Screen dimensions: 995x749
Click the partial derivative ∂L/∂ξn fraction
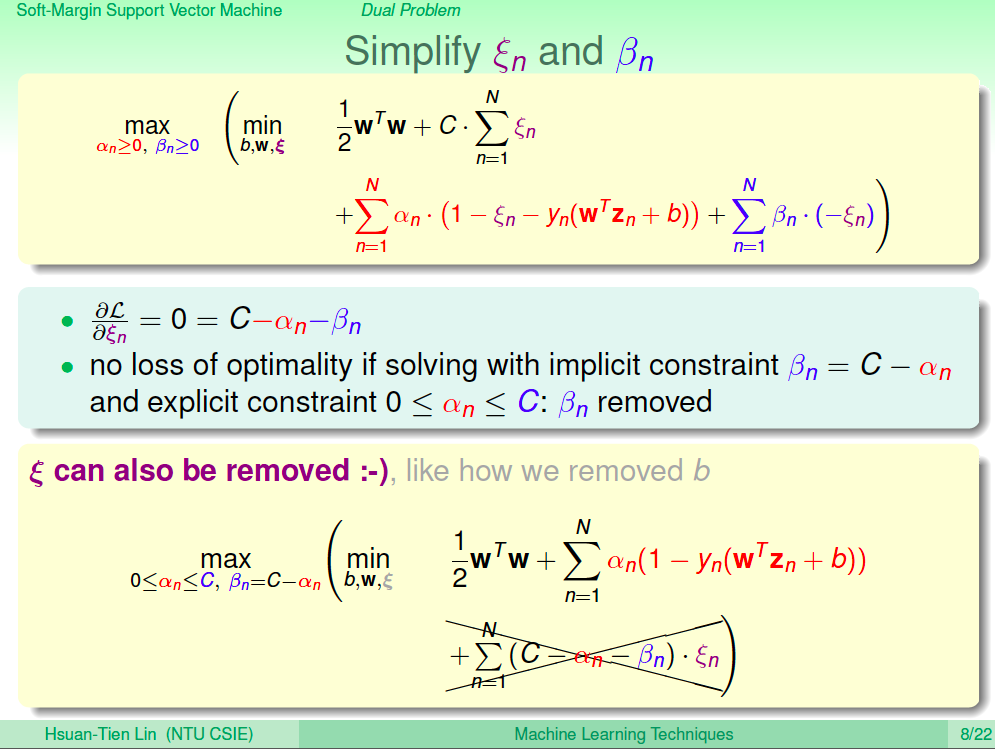click(110, 322)
